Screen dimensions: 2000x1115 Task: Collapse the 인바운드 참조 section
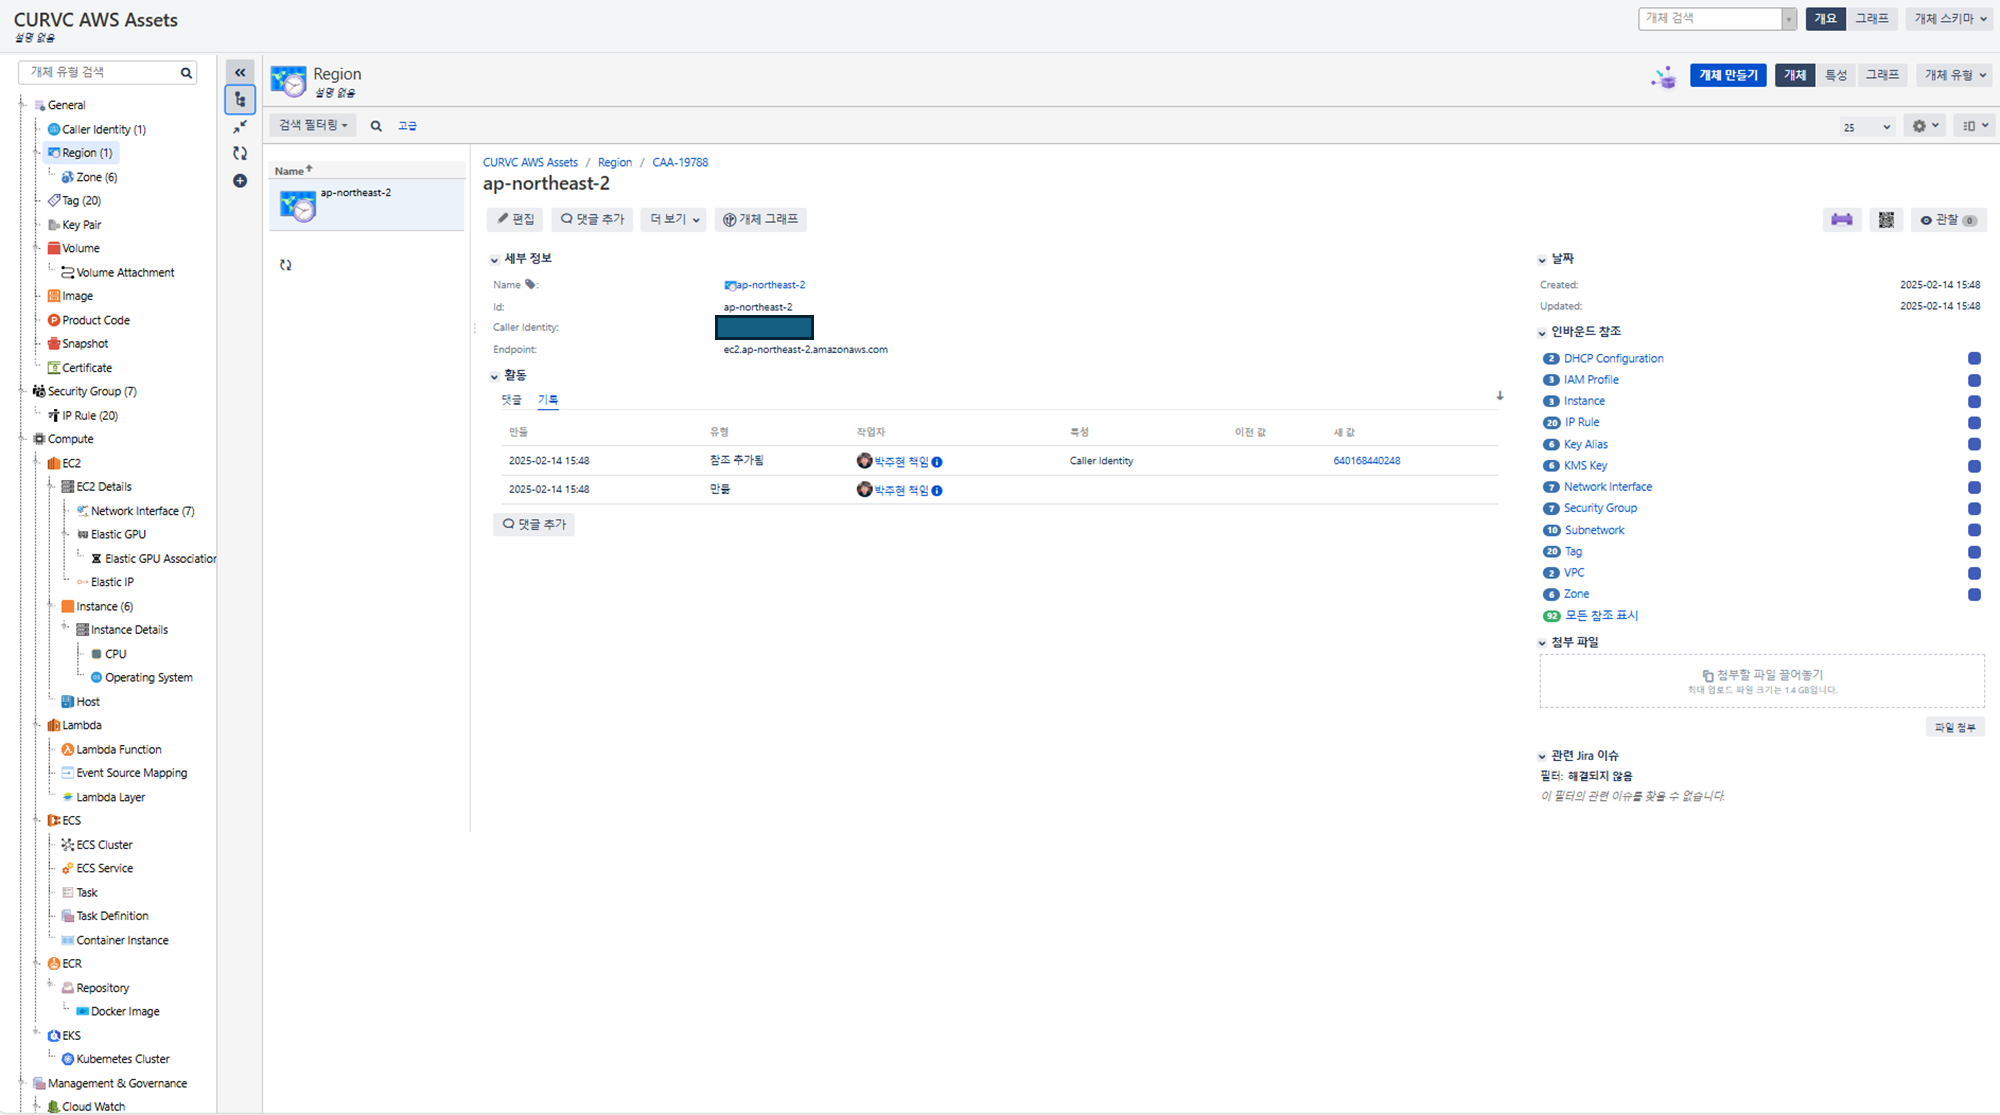tap(1542, 333)
